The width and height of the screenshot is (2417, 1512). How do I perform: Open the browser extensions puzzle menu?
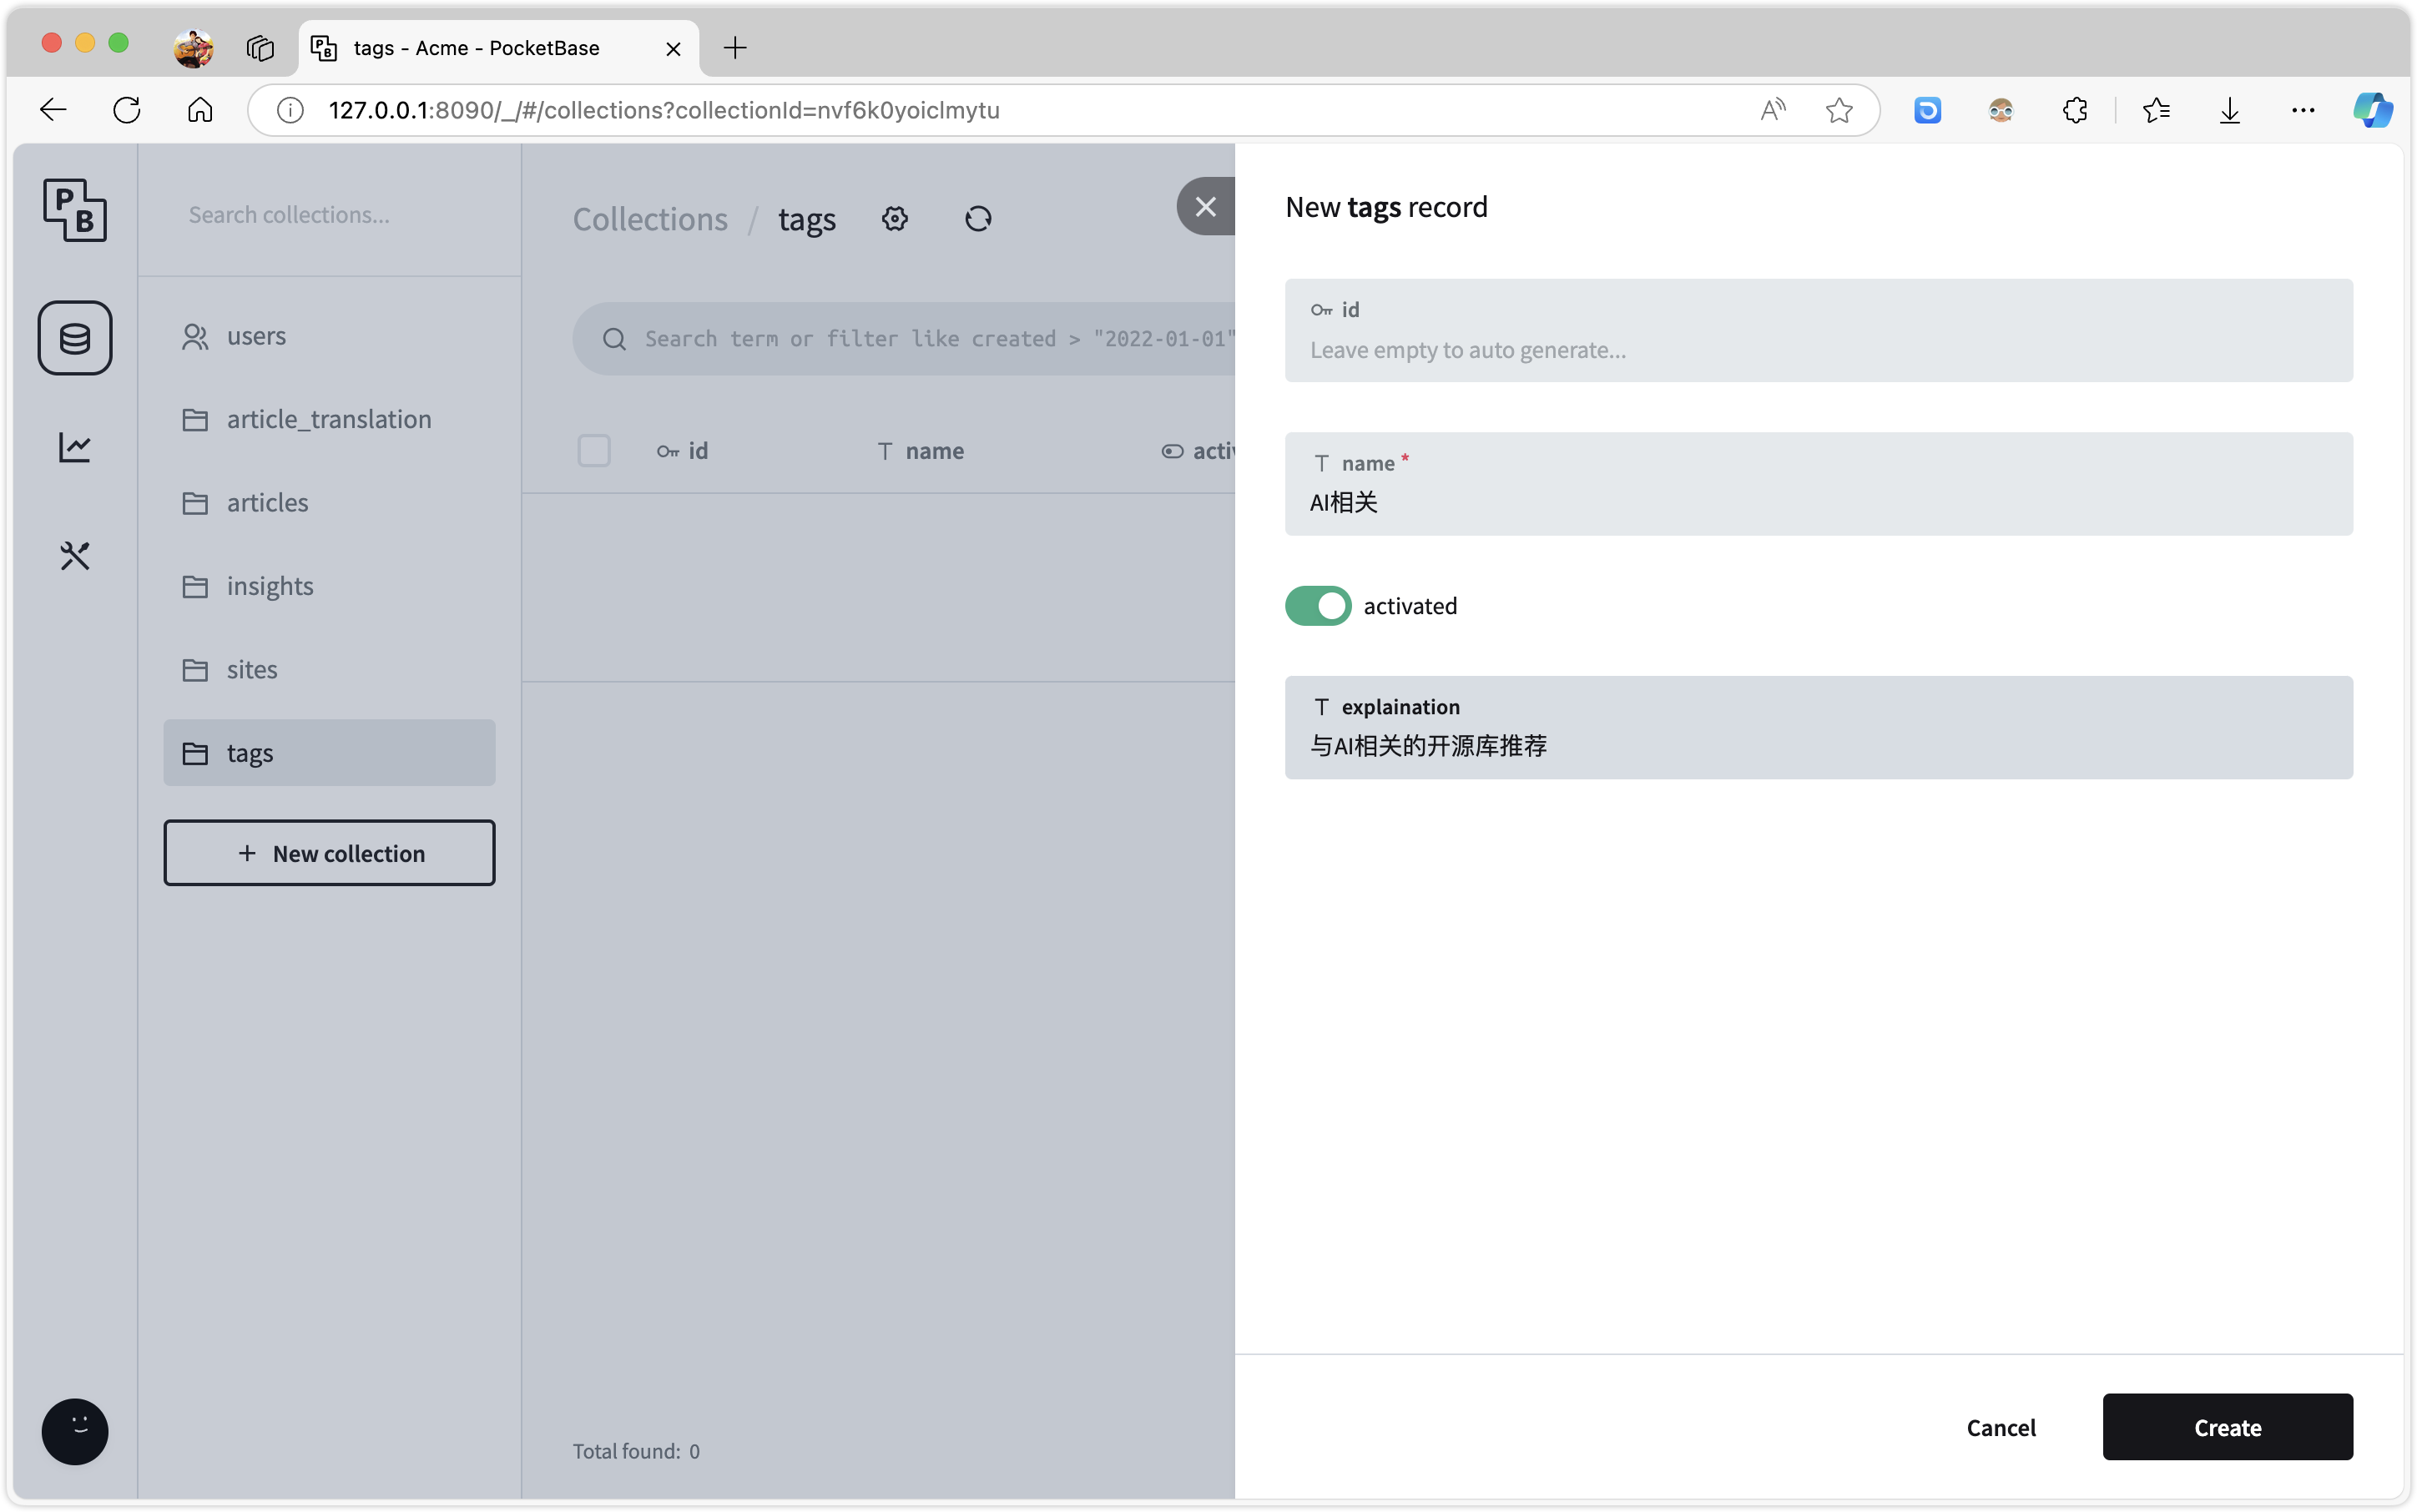2074,110
